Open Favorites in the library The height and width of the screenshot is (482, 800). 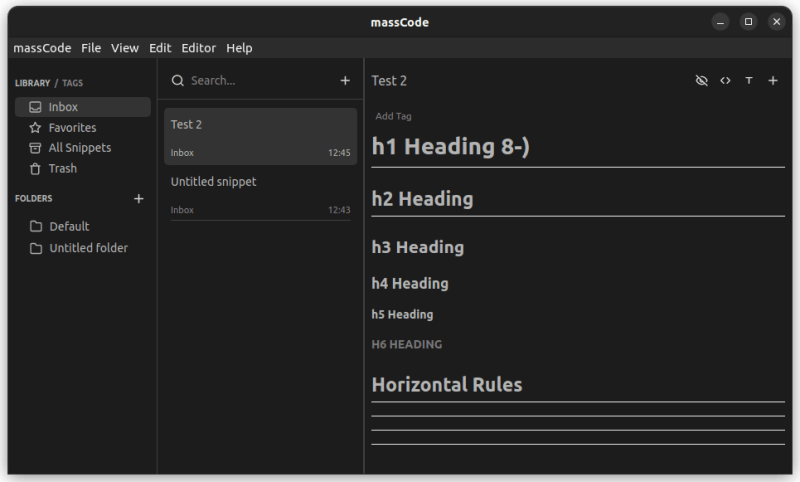pyautogui.click(x=72, y=128)
